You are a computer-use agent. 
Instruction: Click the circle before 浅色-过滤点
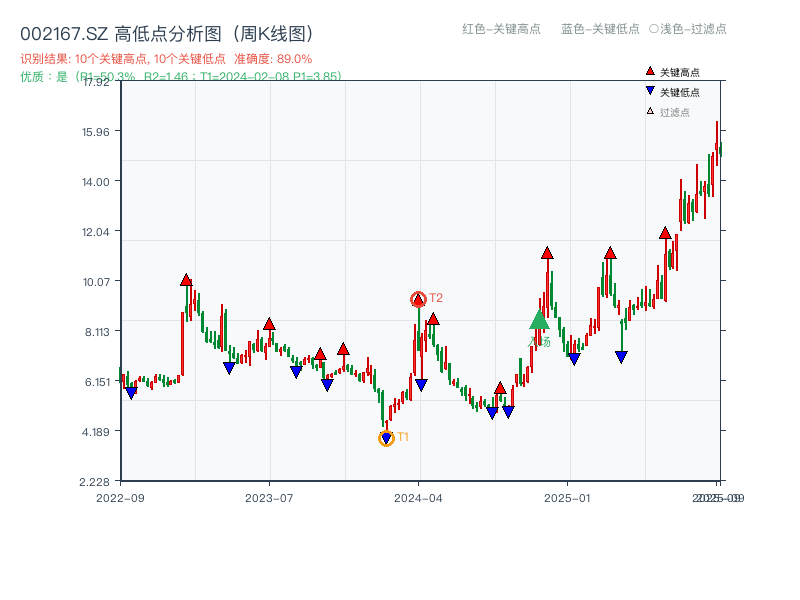point(654,29)
